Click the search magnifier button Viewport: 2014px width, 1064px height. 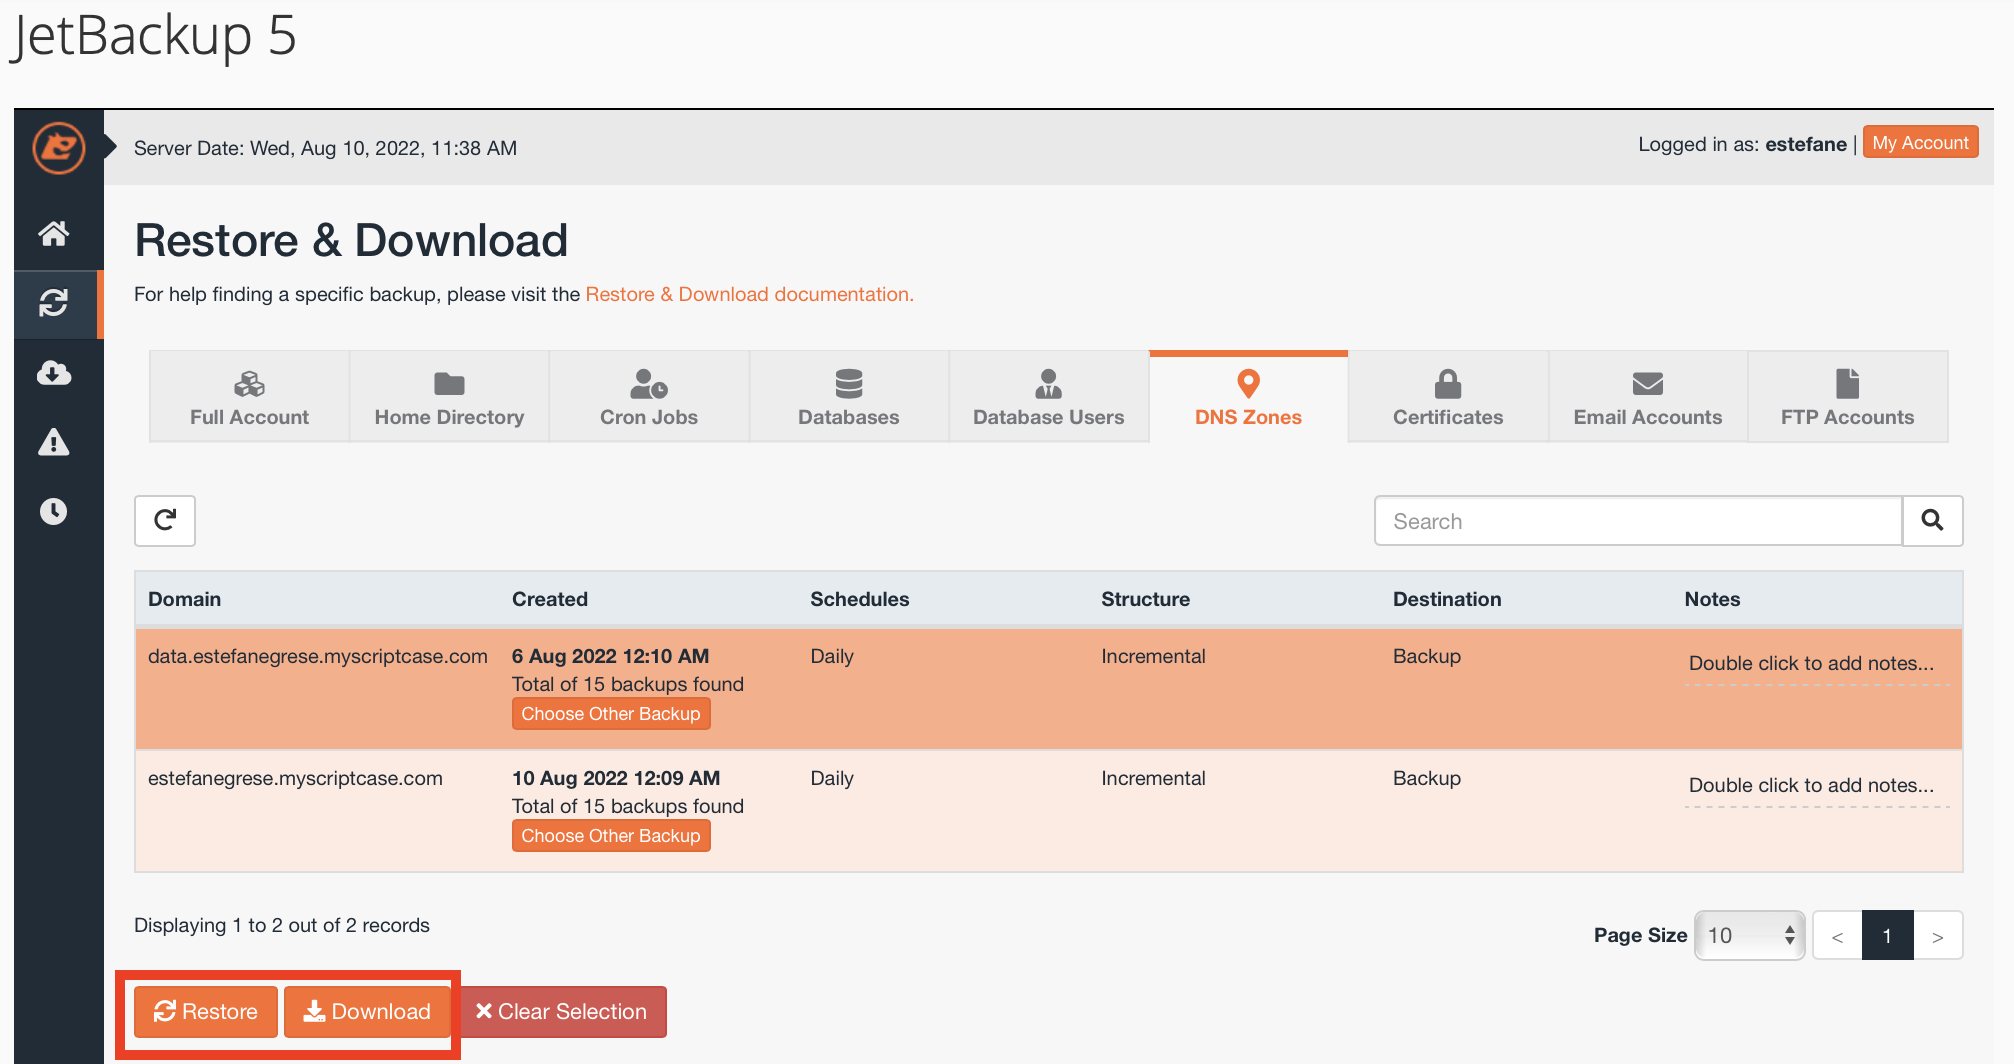coord(1932,520)
